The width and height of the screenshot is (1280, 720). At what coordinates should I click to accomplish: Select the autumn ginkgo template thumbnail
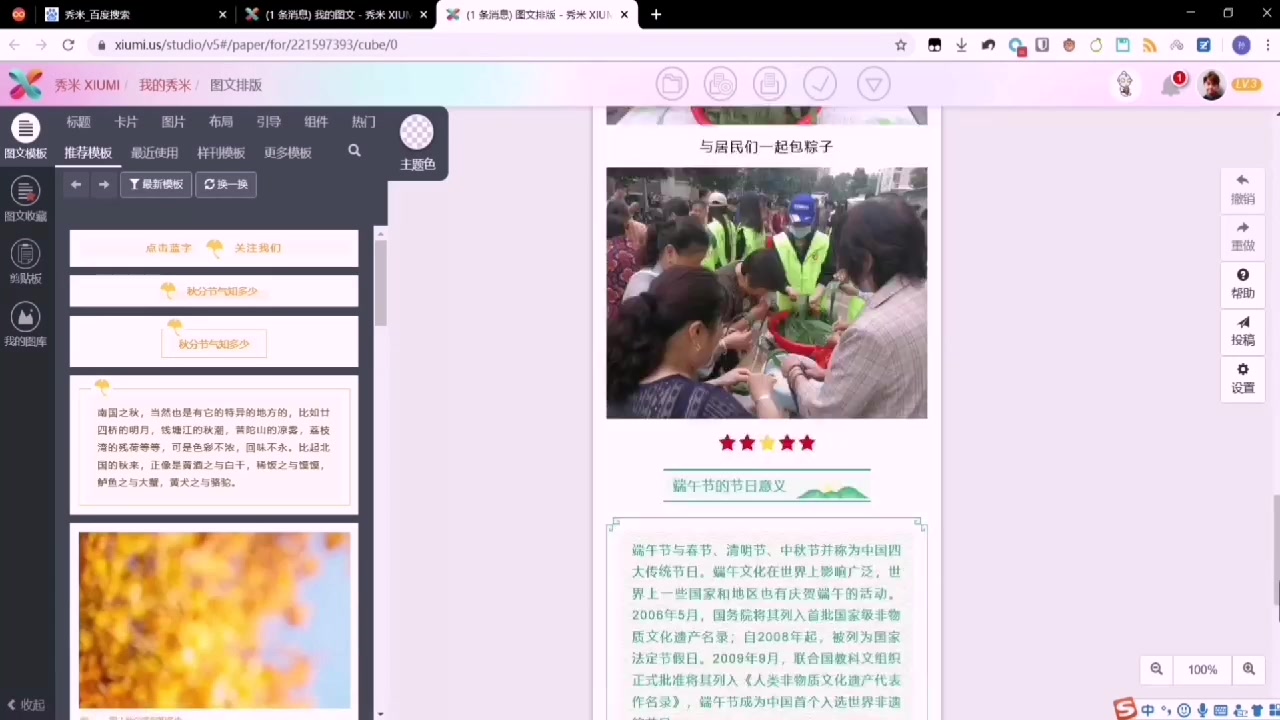pyautogui.click(x=213, y=618)
